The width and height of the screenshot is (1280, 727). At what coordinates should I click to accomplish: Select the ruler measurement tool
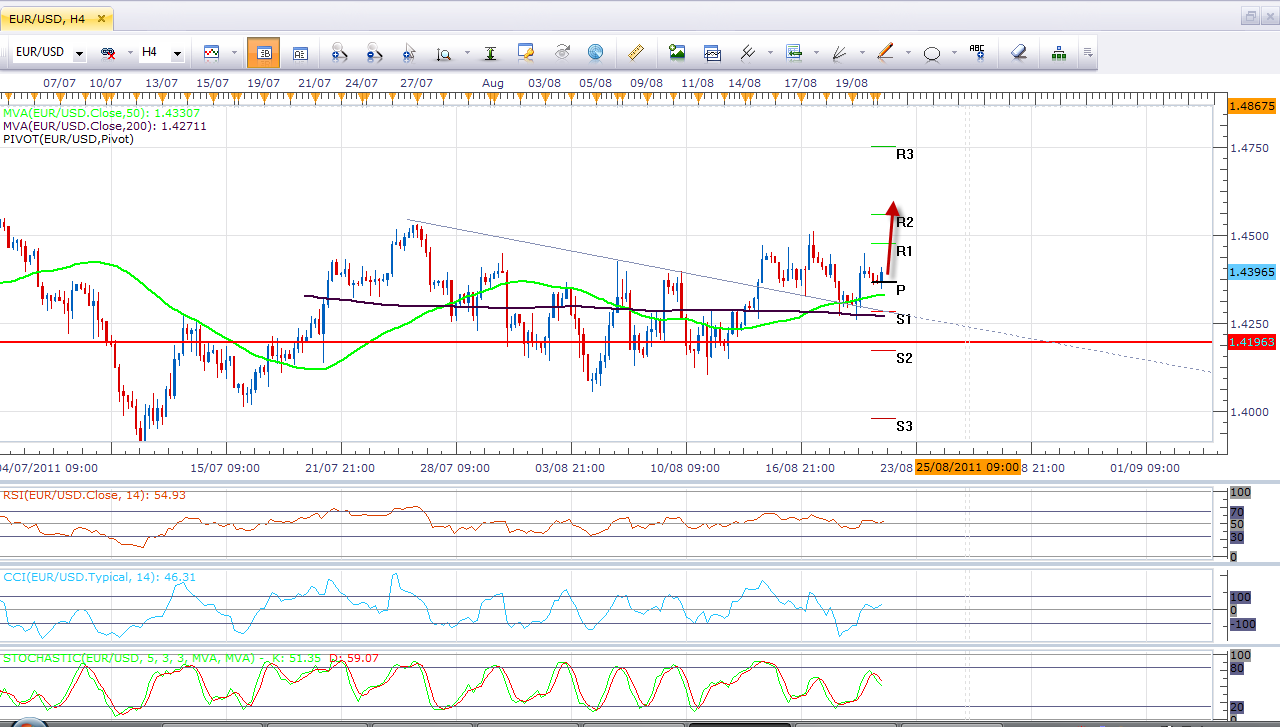(x=635, y=53)
